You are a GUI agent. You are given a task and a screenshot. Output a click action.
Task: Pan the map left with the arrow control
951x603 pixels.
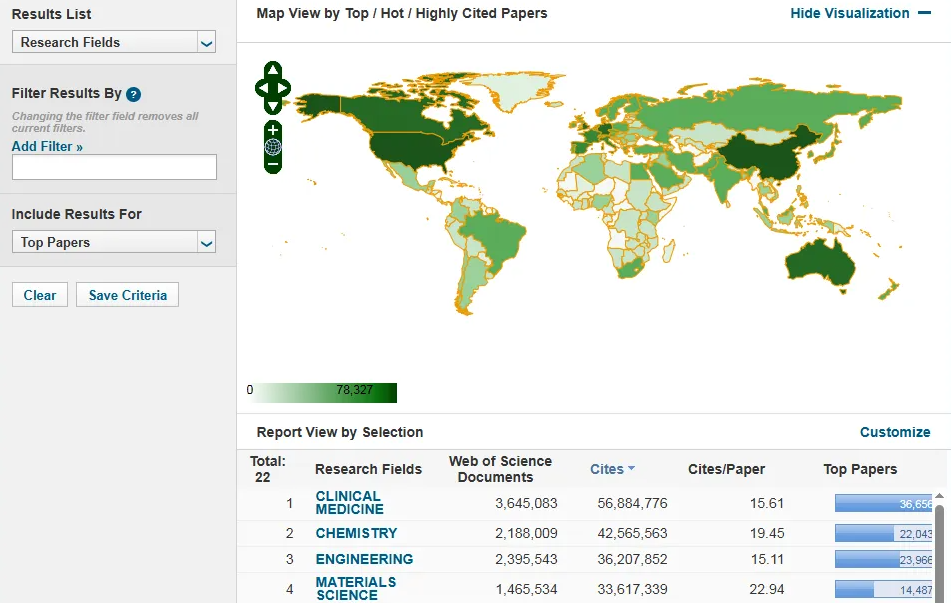[261, 88]
